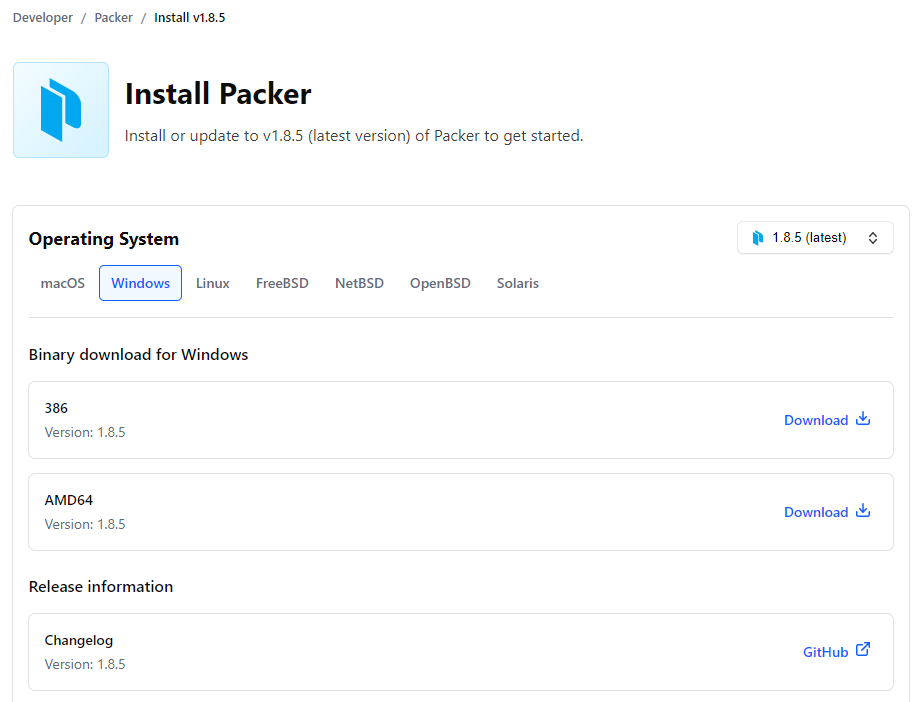Click the Packer logo tile
This screenshot has width=921, height=702.
point(61,110)
